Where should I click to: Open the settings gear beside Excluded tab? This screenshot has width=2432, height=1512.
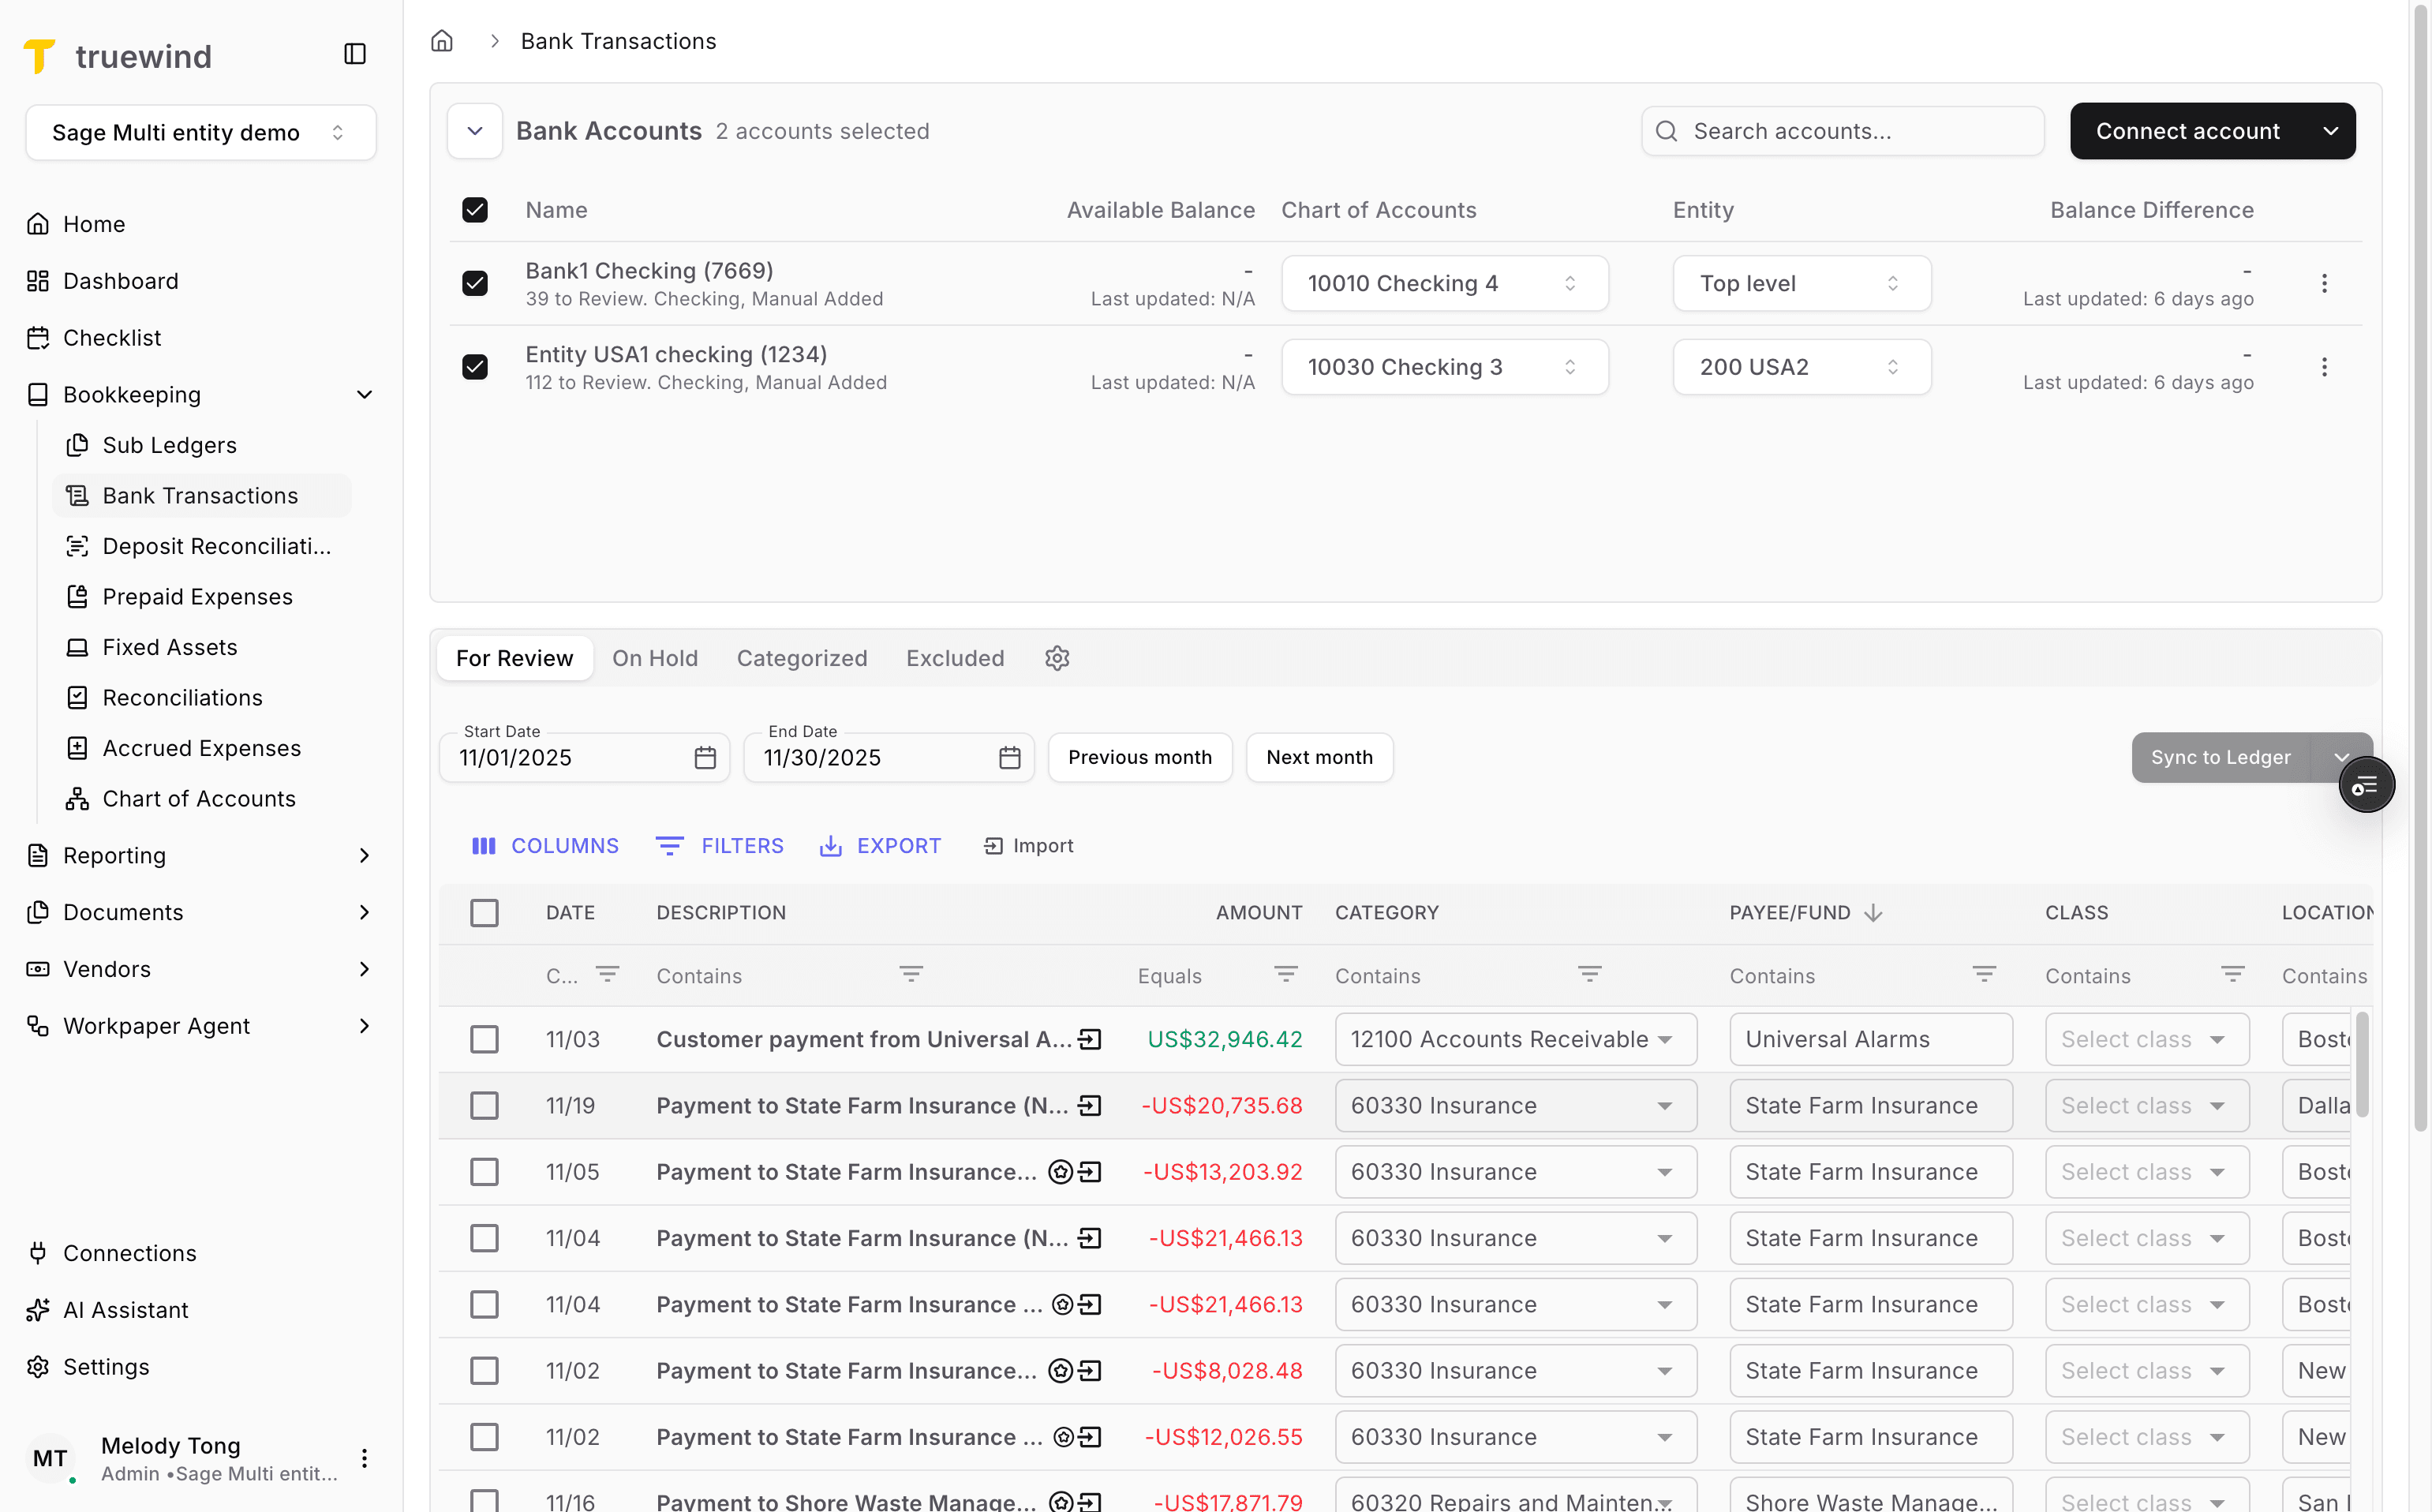point(1057,658)
